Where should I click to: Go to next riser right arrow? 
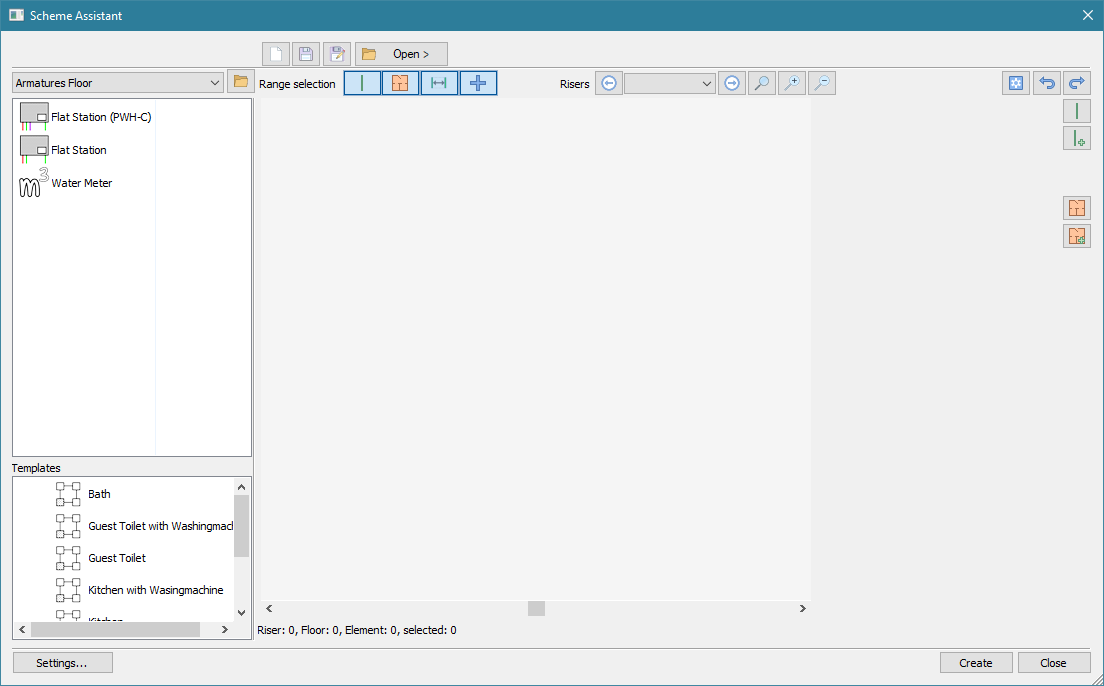pos(732,83)
